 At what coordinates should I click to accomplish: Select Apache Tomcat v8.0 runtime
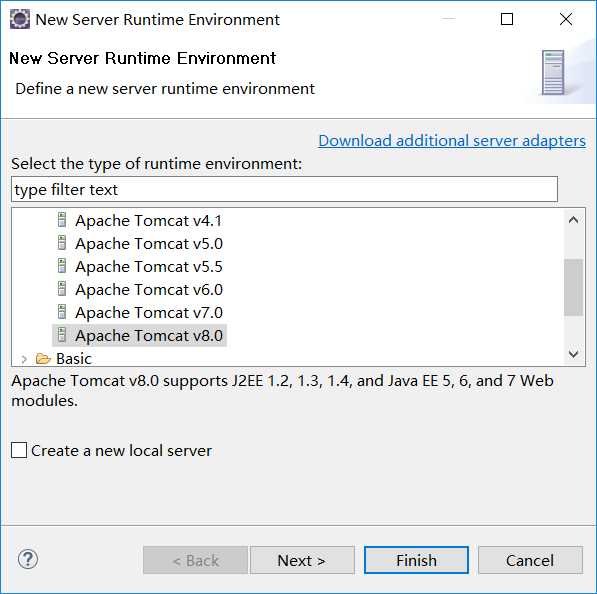(149, 335)
